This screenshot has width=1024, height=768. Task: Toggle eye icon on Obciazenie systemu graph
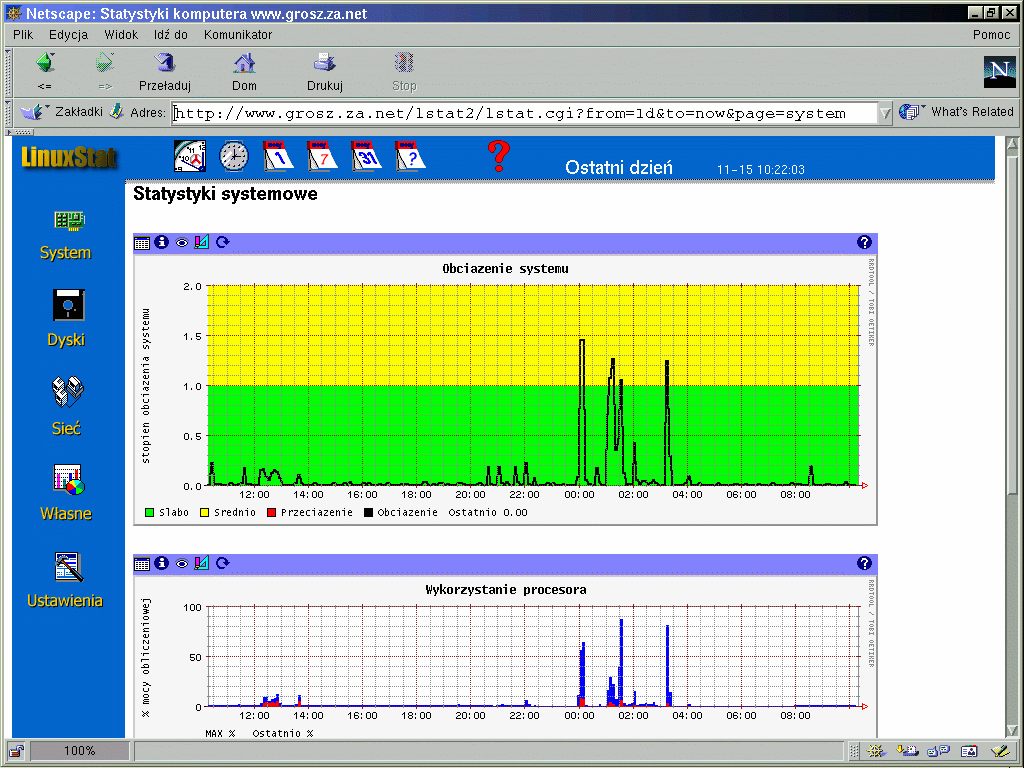coord(182,242)
